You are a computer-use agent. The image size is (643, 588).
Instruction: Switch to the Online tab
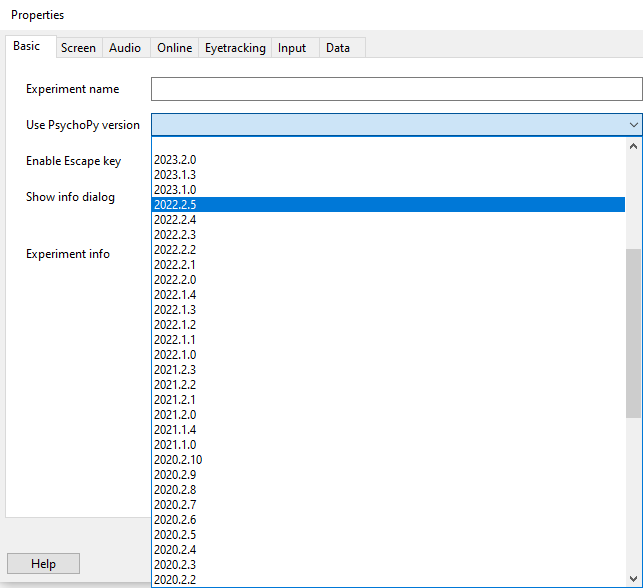175,48
